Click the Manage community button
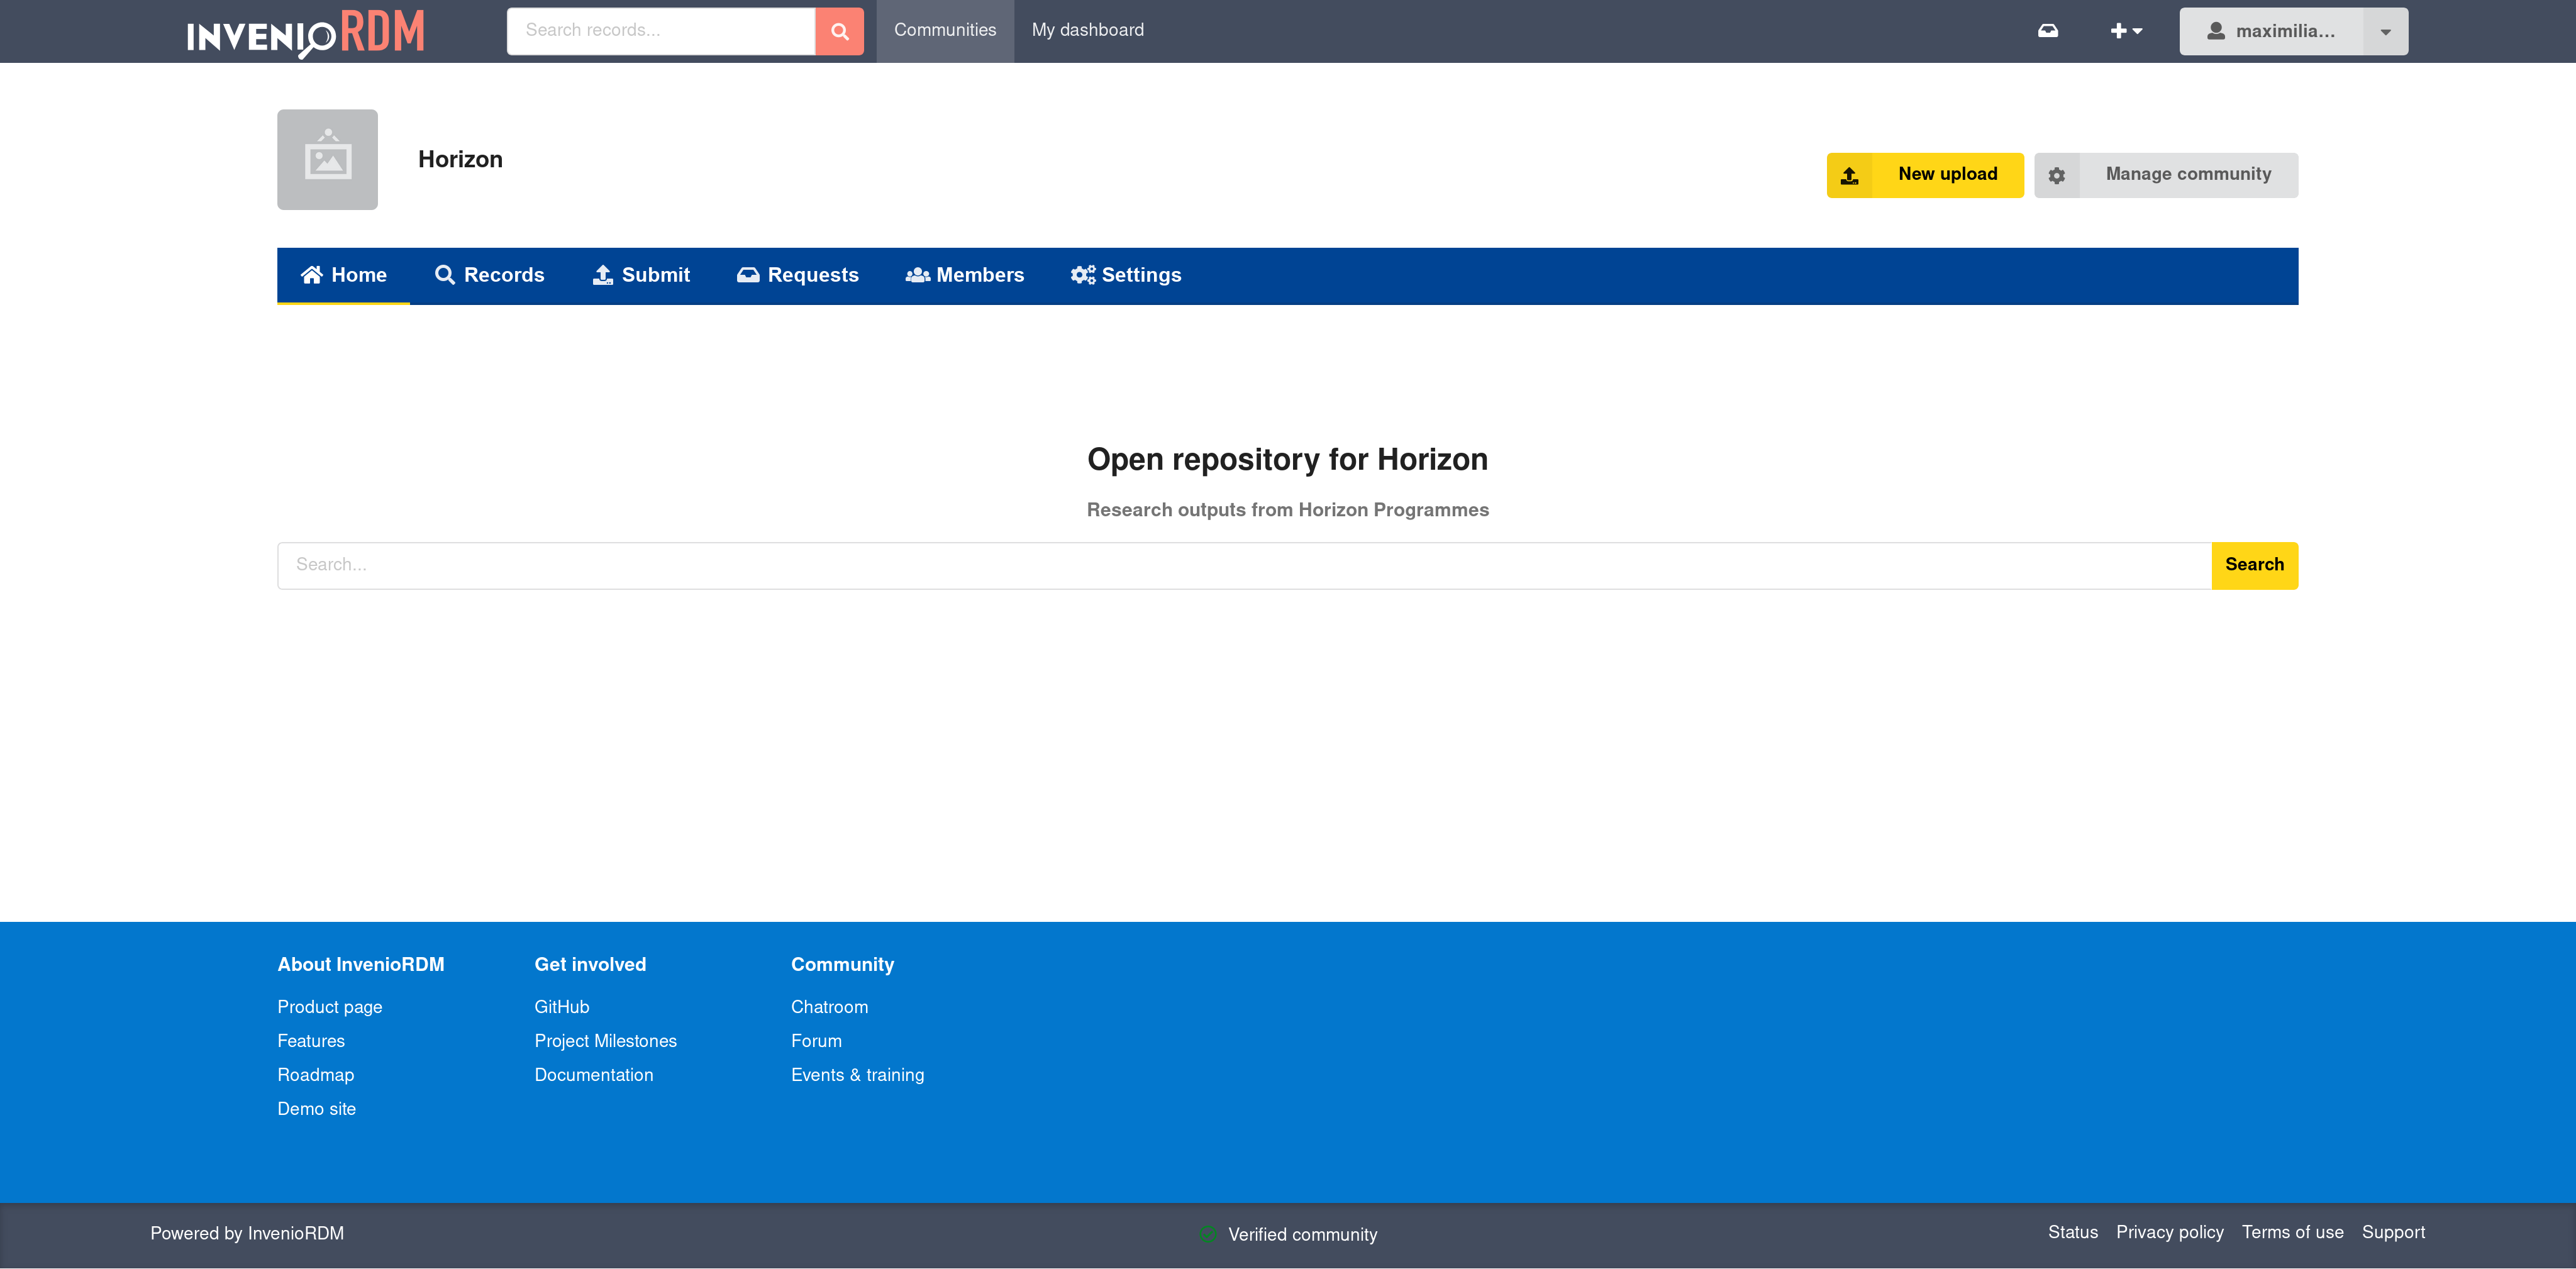The image size is (2576, 1269). tap(2166, 175)
